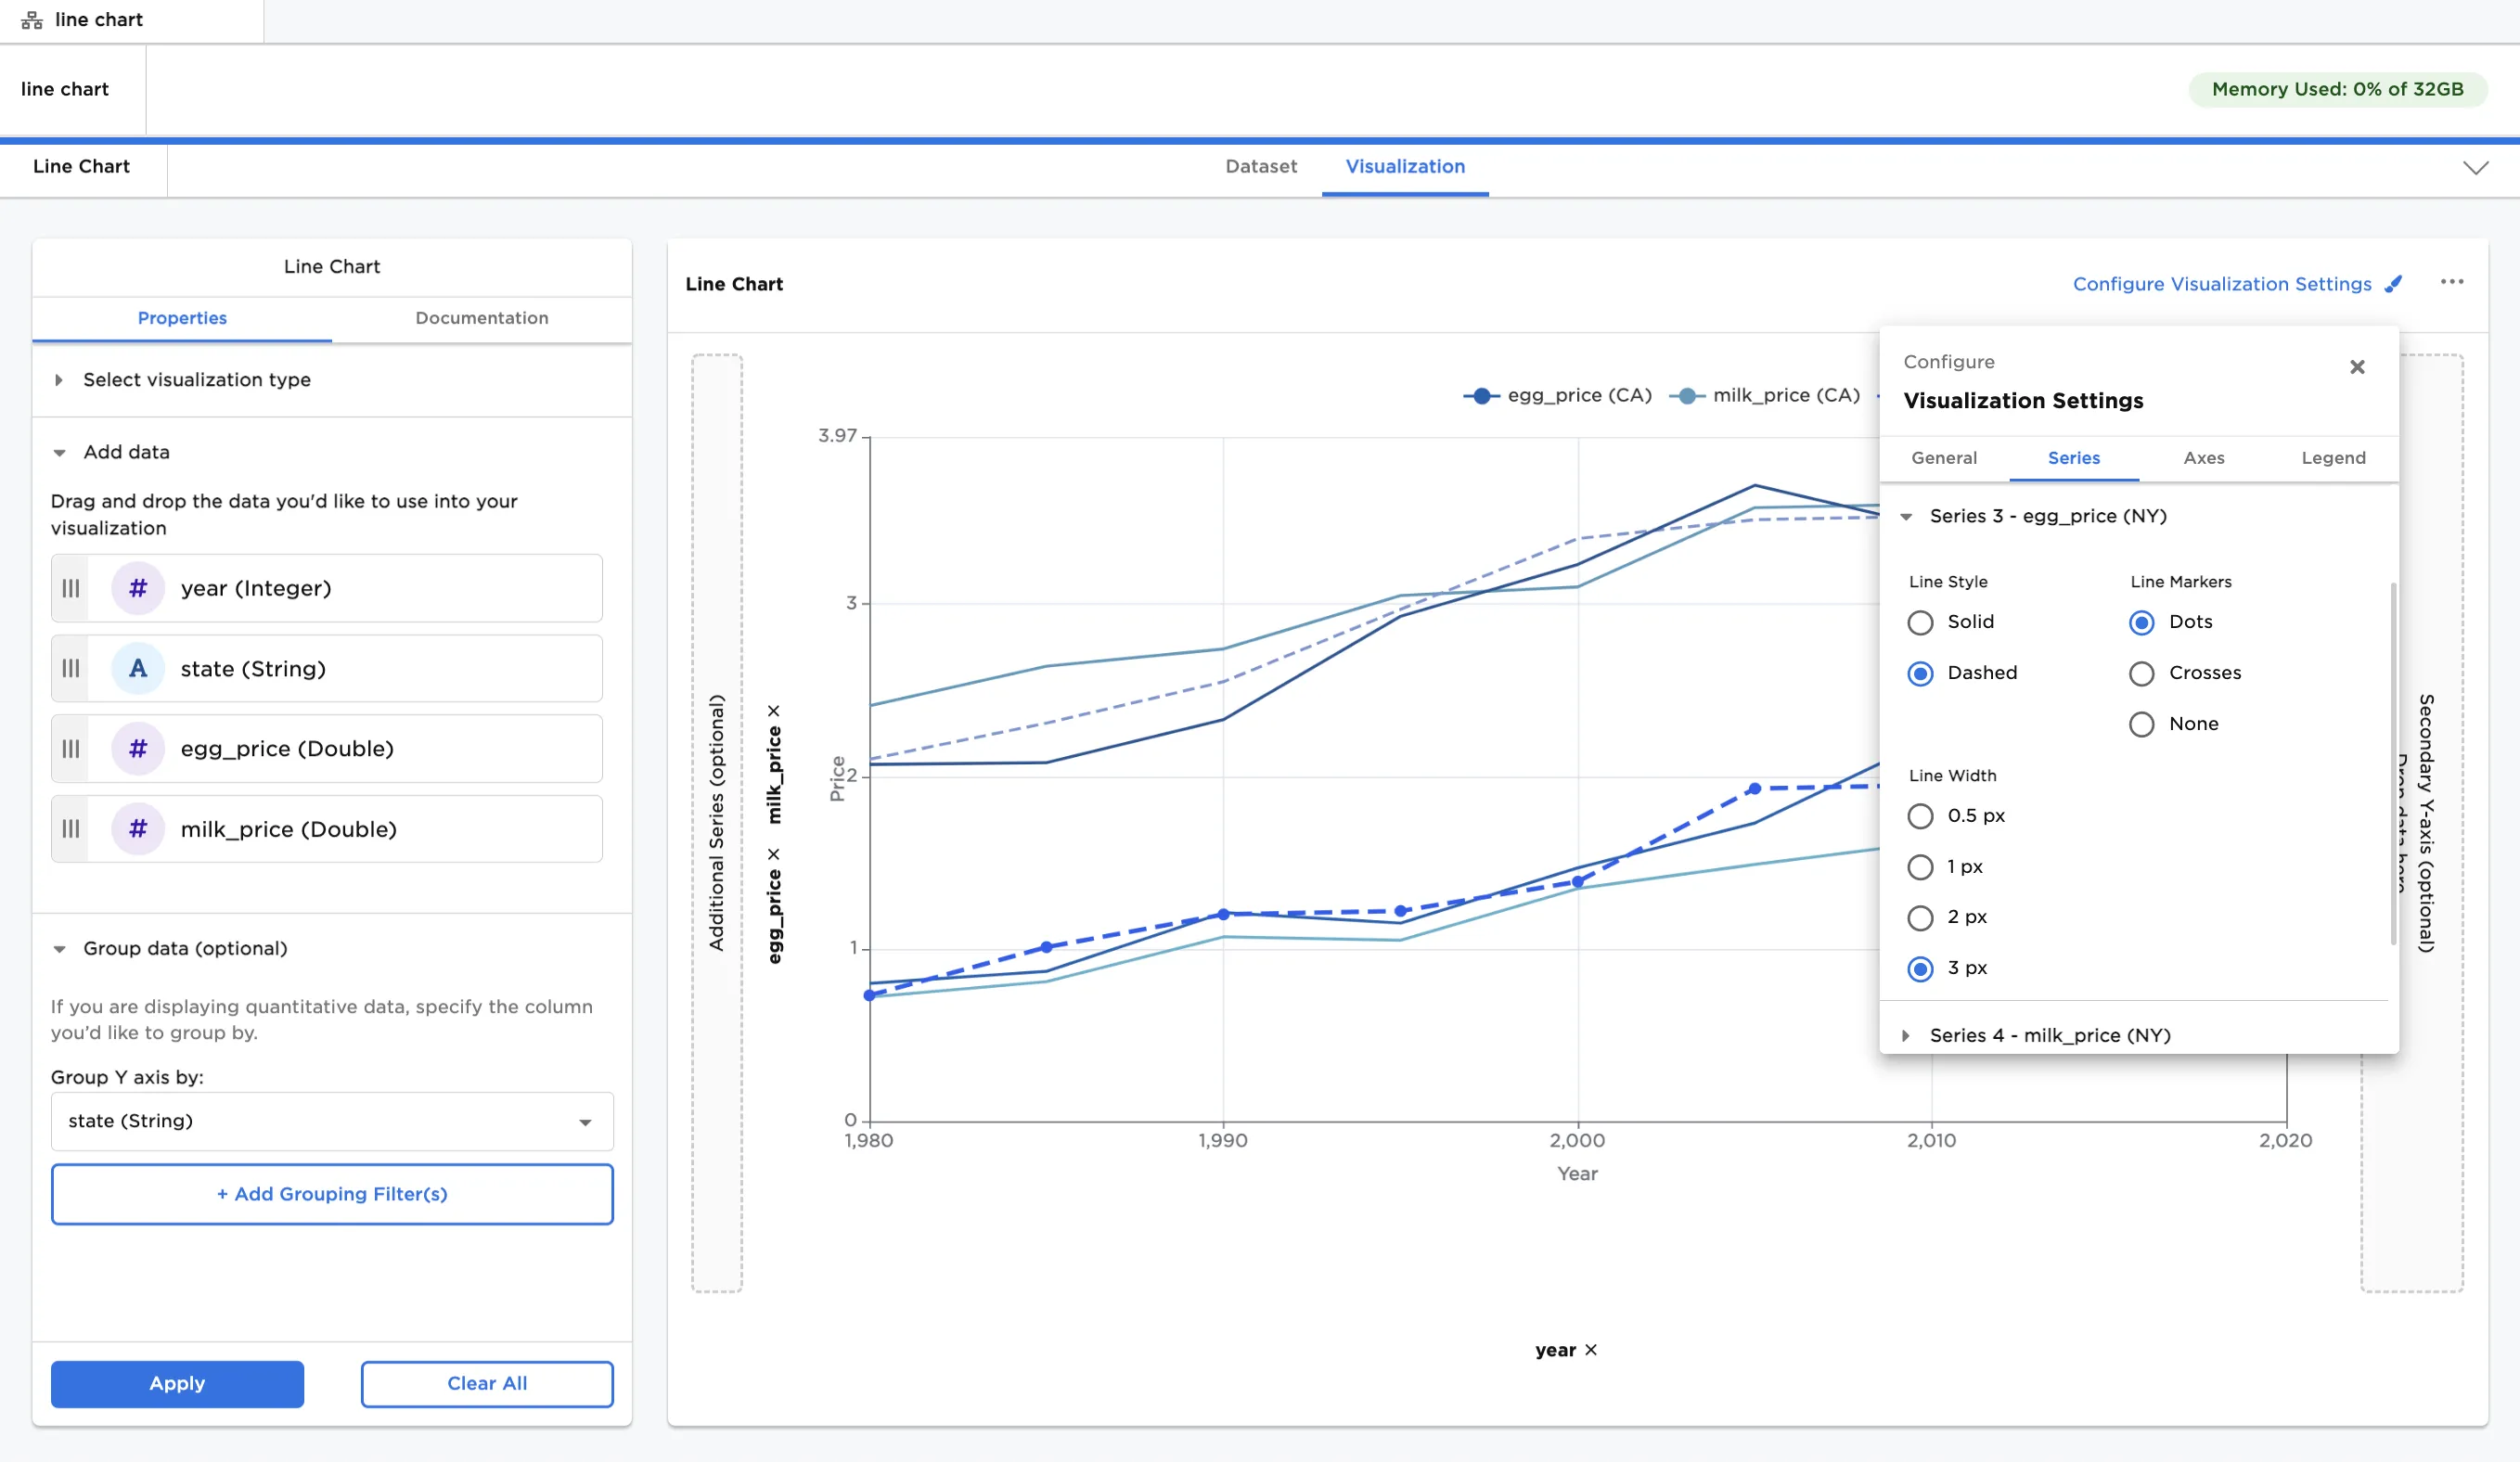Click the milk_price field drag handle

[70, 829]
